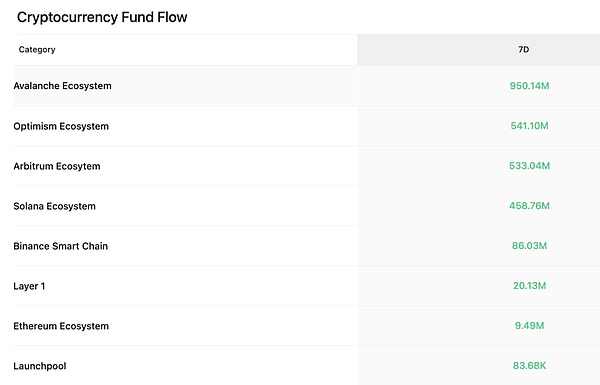This screenshot has height=385, width=600.
Task: Select the 86.03M fund flow value
Action: tap(529, 246)
